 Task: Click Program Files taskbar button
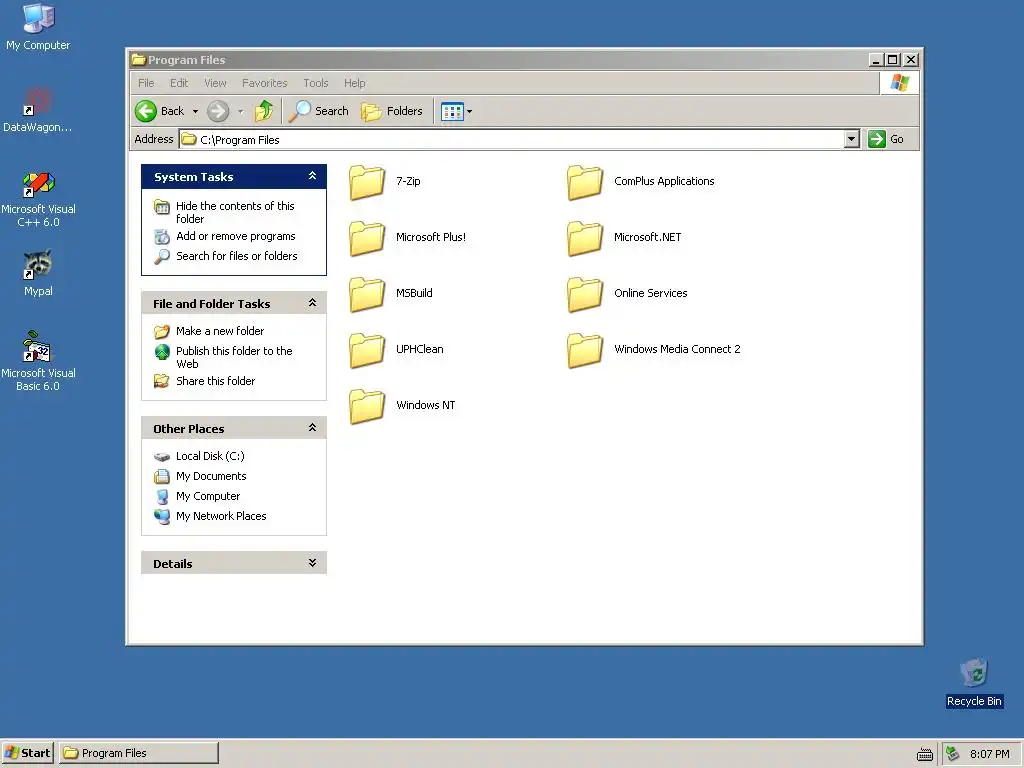[x=138, y=753]
